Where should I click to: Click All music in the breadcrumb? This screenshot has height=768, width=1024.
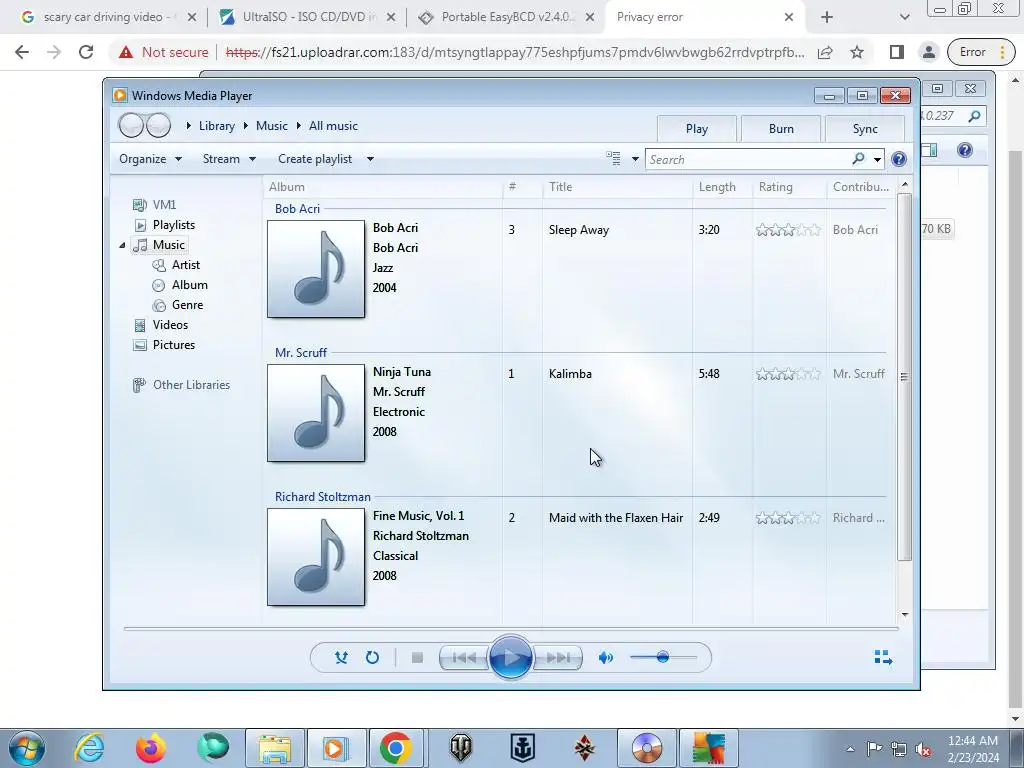(x=333, y=126)
